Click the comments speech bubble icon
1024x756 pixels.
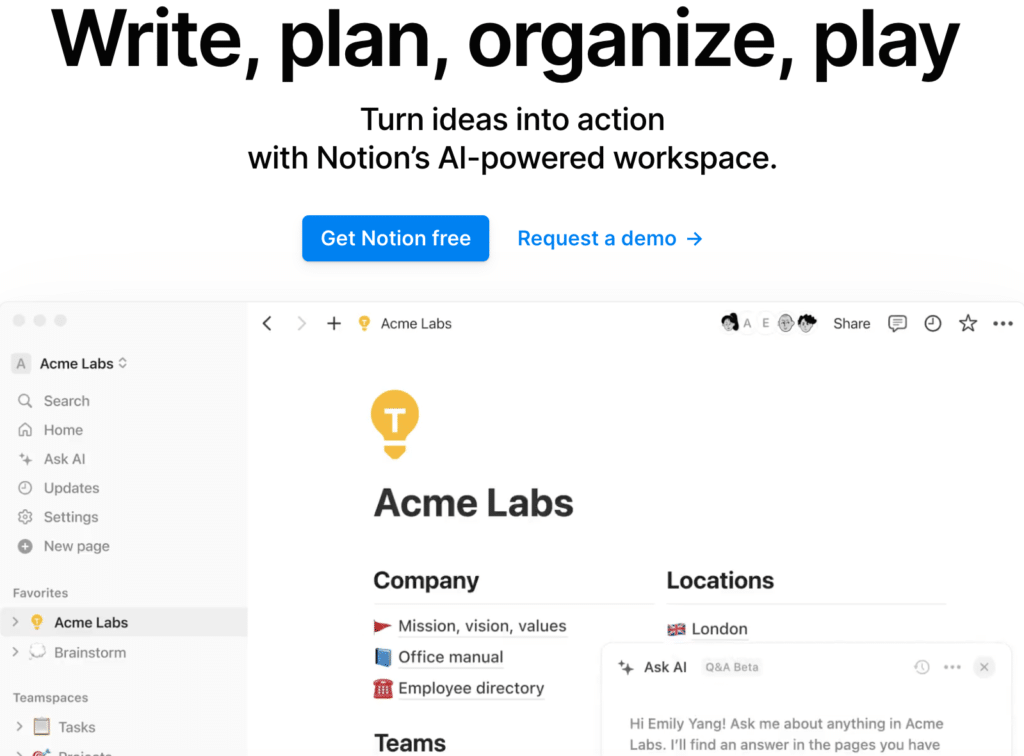click(898, 323)
